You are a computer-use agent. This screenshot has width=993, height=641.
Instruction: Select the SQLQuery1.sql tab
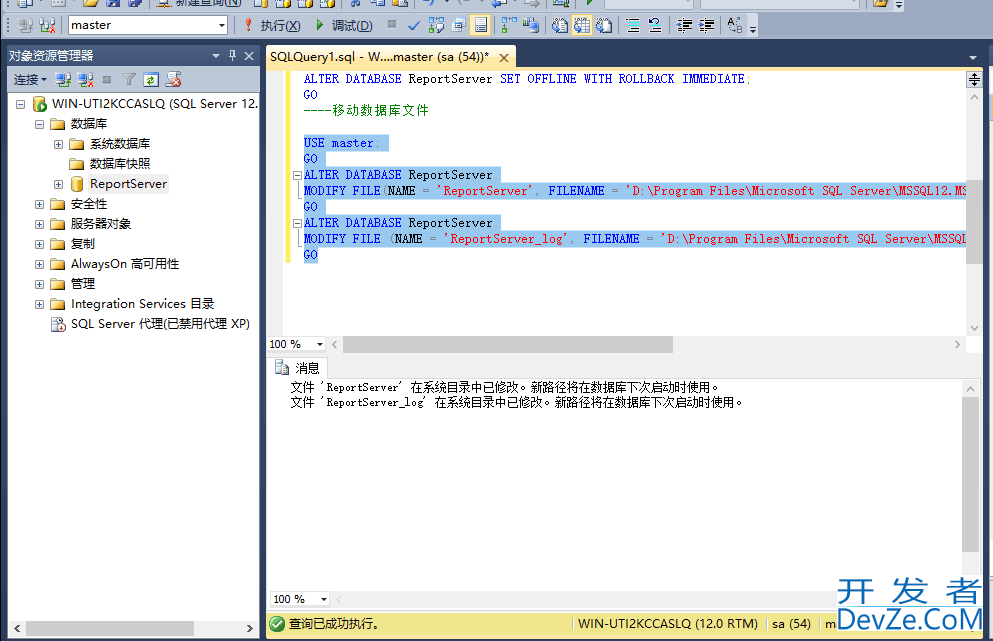click(379, 57)
